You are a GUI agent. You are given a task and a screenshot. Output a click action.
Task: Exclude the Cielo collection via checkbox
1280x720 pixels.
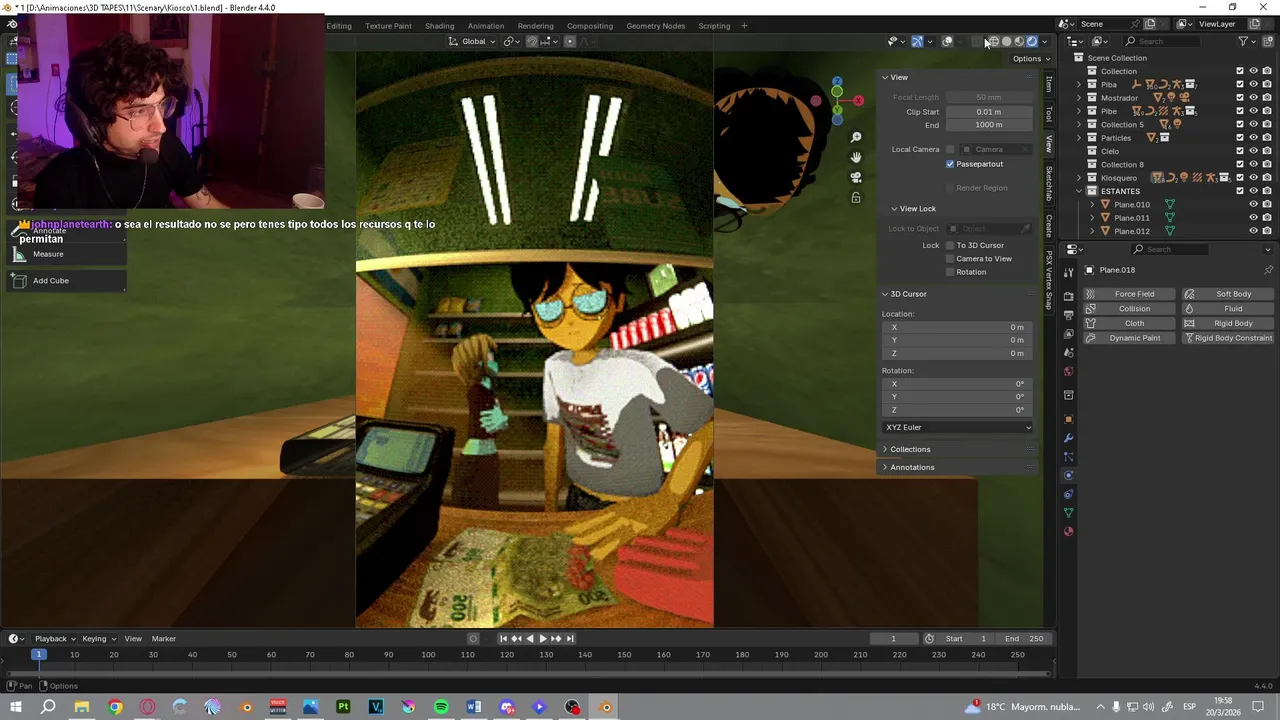pos(1240,151)
